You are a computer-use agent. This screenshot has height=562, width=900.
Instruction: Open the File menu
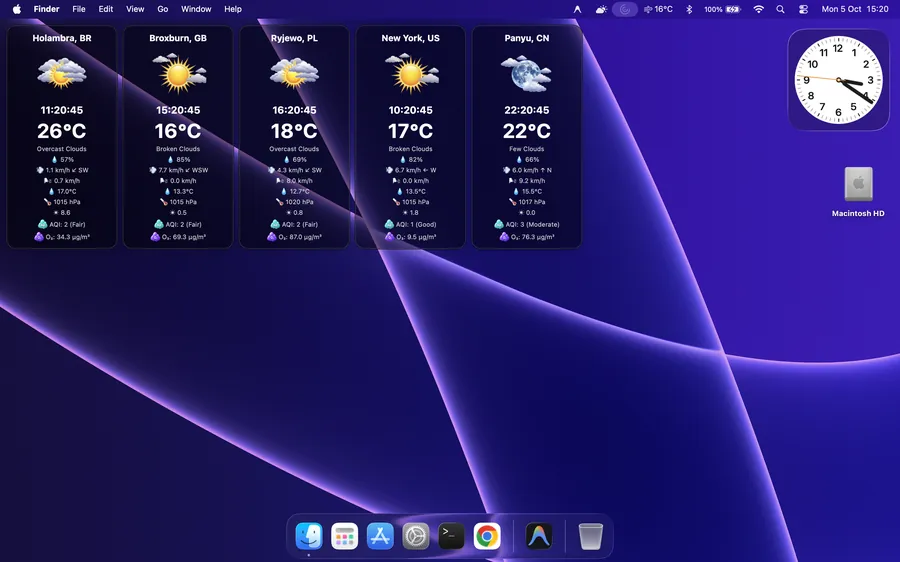[79, 9]
